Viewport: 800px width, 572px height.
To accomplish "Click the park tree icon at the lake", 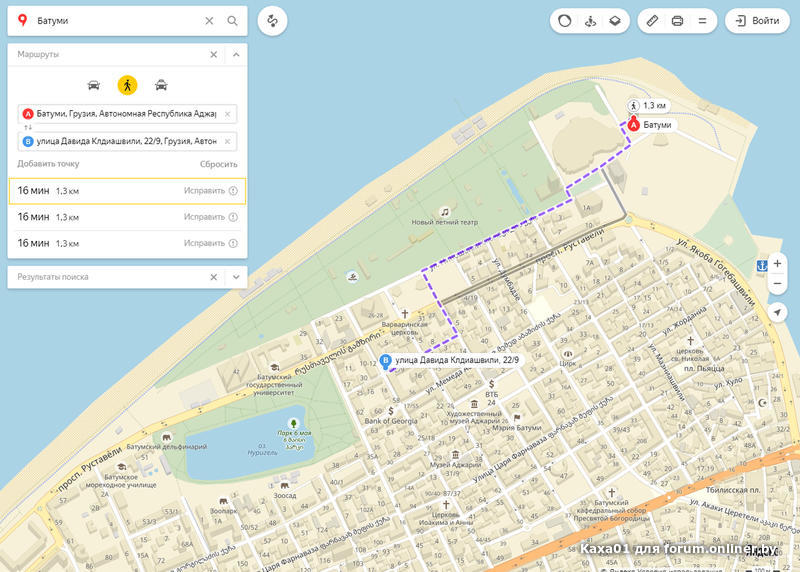I will (293, 423).
